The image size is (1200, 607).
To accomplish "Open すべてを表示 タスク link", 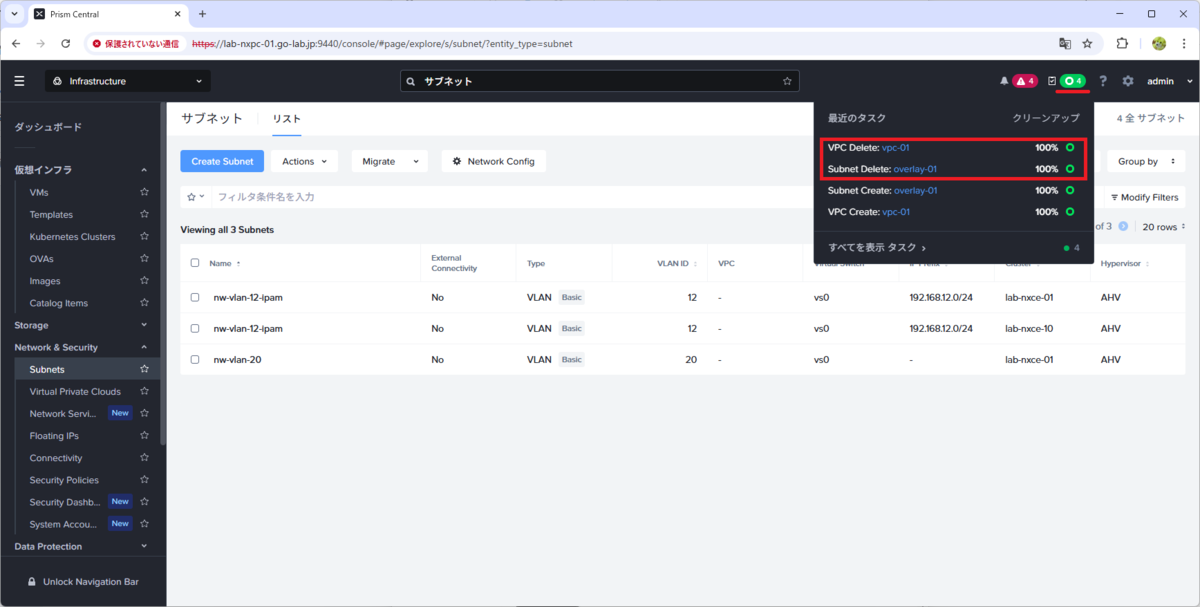I will click(877, 247).
